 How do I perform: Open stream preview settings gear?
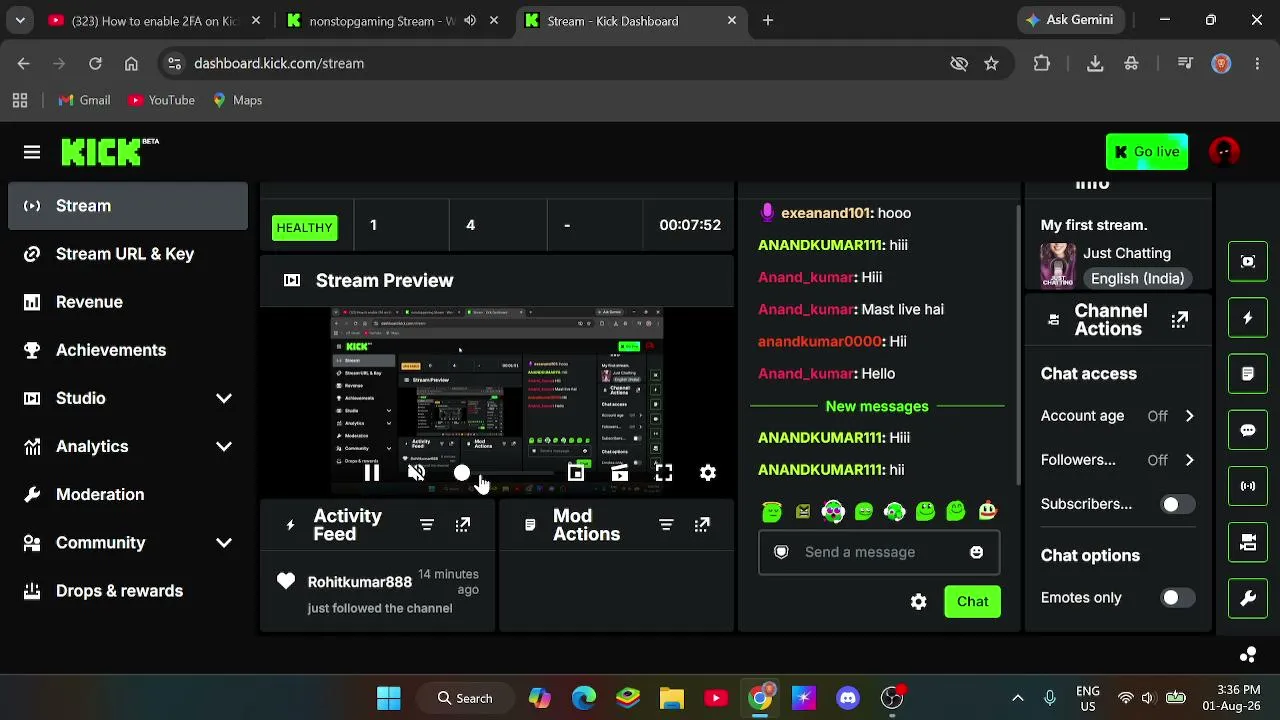(708, 473)
